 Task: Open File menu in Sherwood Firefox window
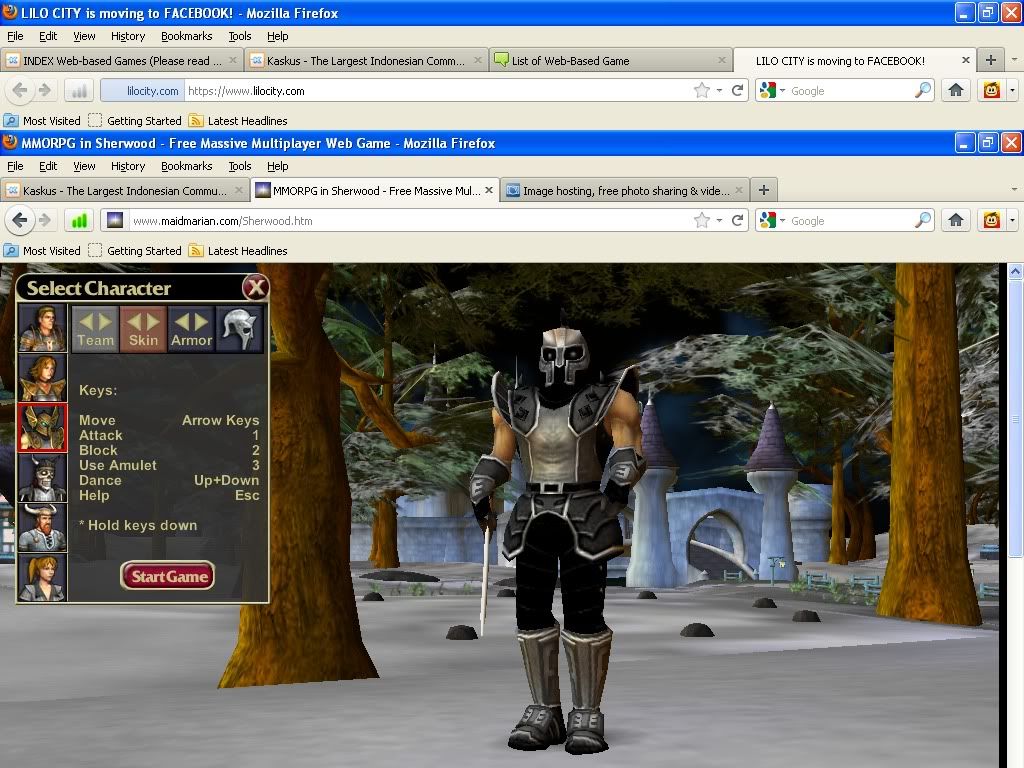[15, 166]
